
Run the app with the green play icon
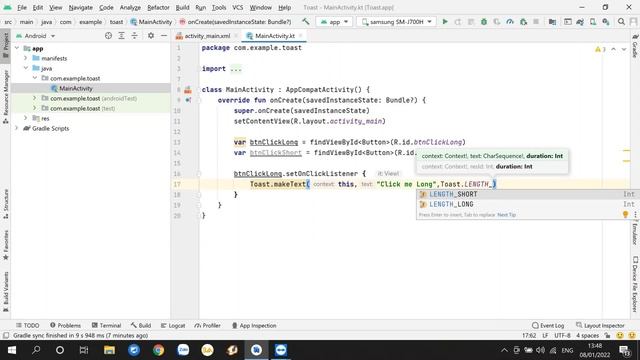click(445, 22)
